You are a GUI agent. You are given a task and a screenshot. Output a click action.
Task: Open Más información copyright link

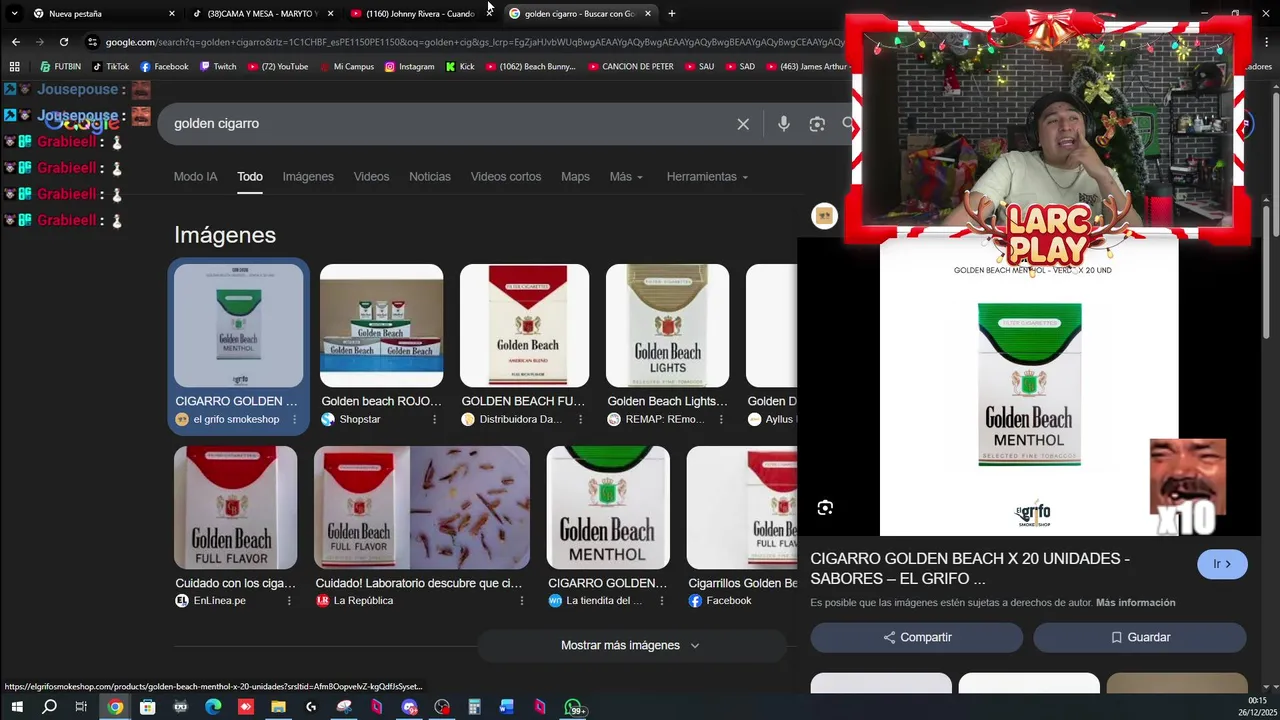tap(1136, 603)
